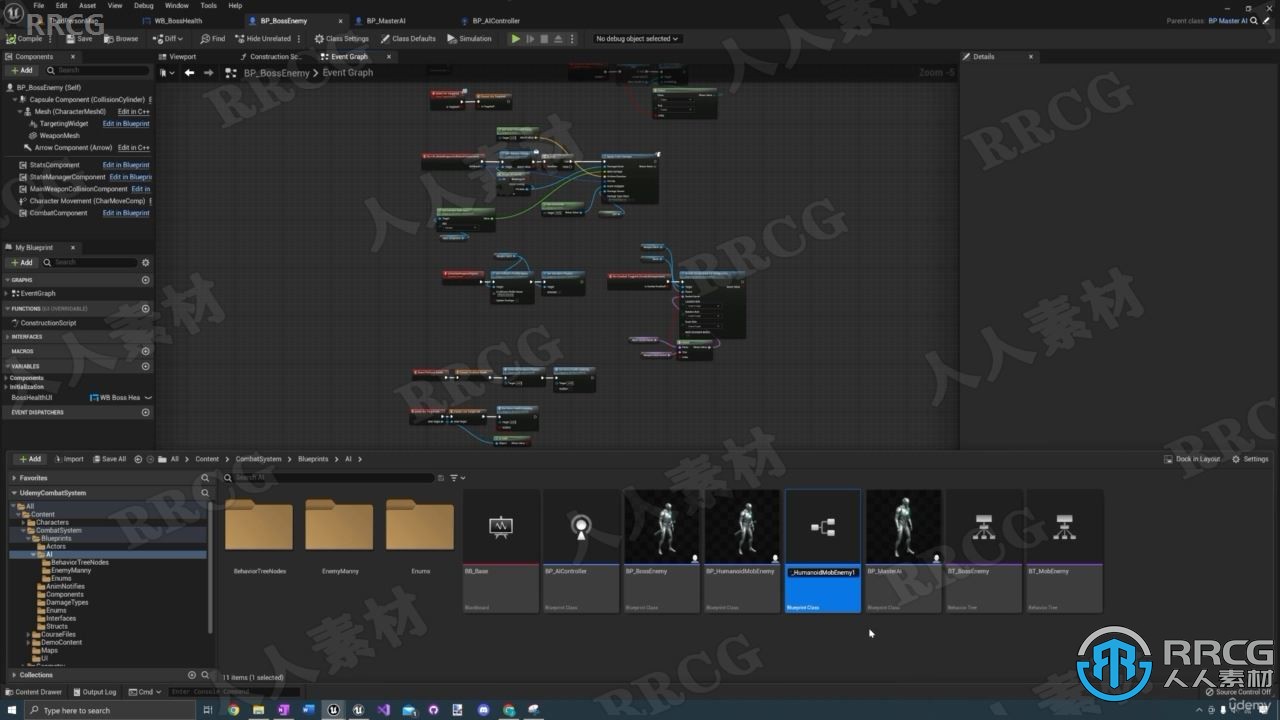This screenshot has height=720, width=1280.
Task: Open Content Browser filter options dropdown
Action: pos(457,478)
